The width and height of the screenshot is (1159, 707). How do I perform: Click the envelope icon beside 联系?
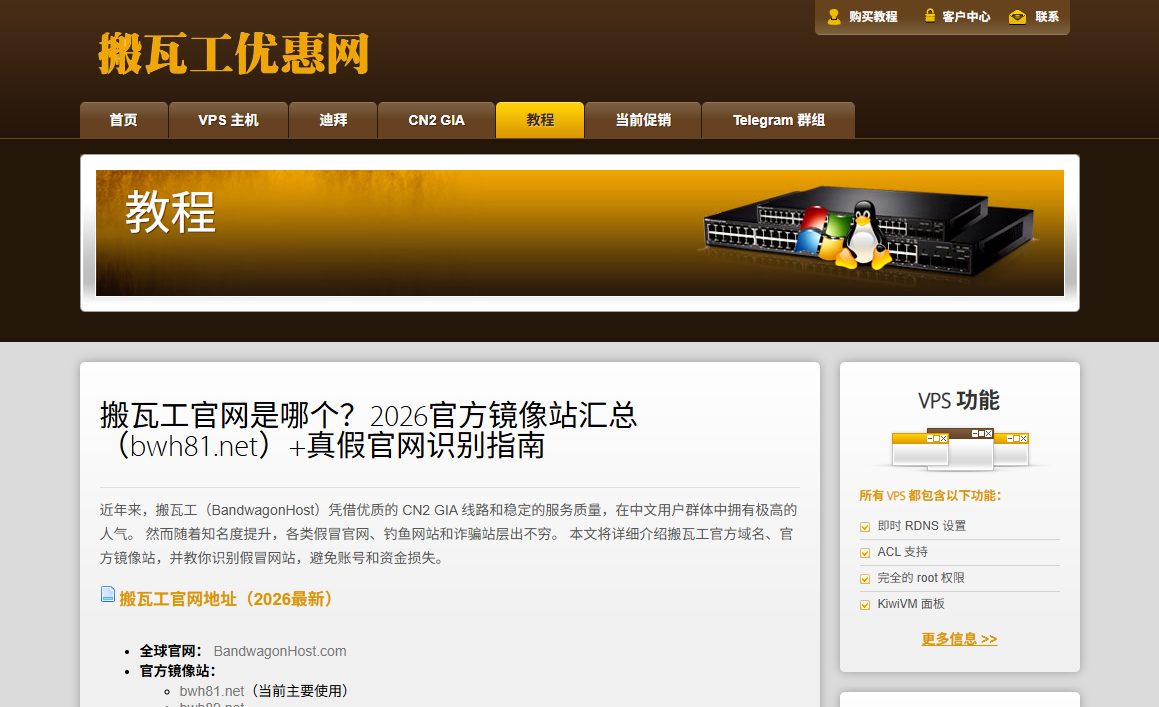coord(1017,17)
